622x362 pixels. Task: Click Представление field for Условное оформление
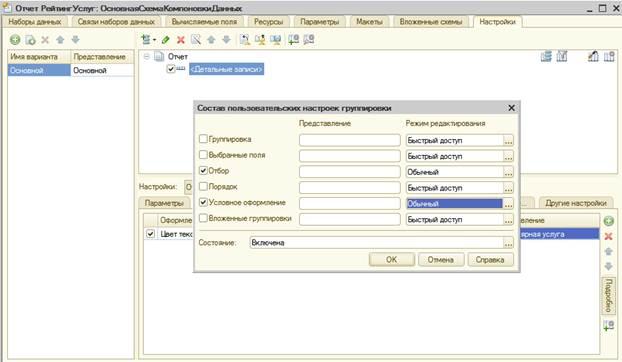click(349, 204)
